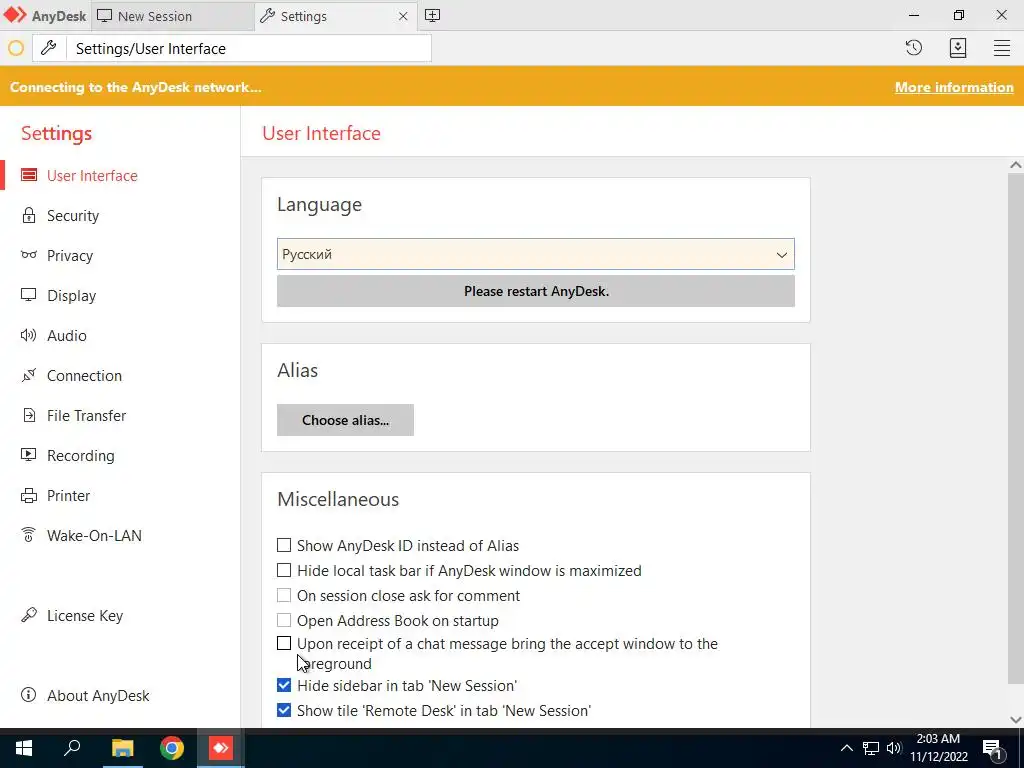Click the Connection plug icon
This screenshot has height=768, width=1024.
point(29,375)
